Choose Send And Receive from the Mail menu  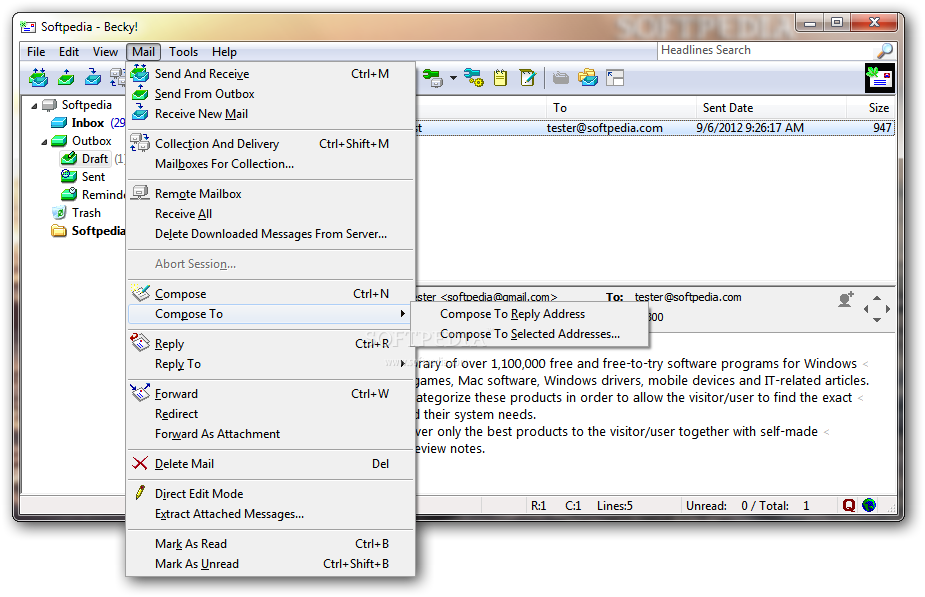click(270, 74)
